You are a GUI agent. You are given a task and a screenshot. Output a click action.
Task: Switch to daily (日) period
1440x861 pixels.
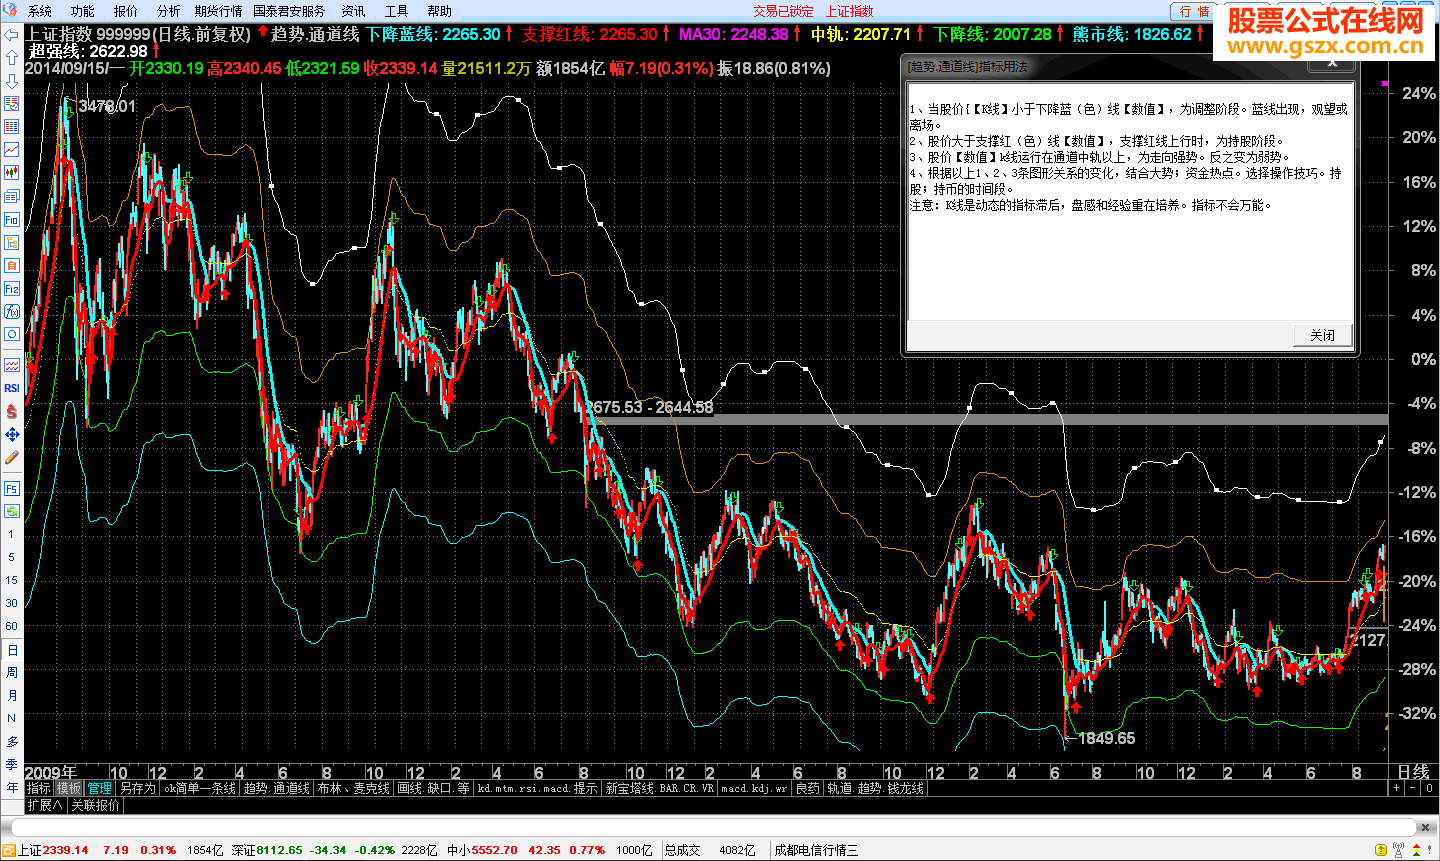(12, 650)
